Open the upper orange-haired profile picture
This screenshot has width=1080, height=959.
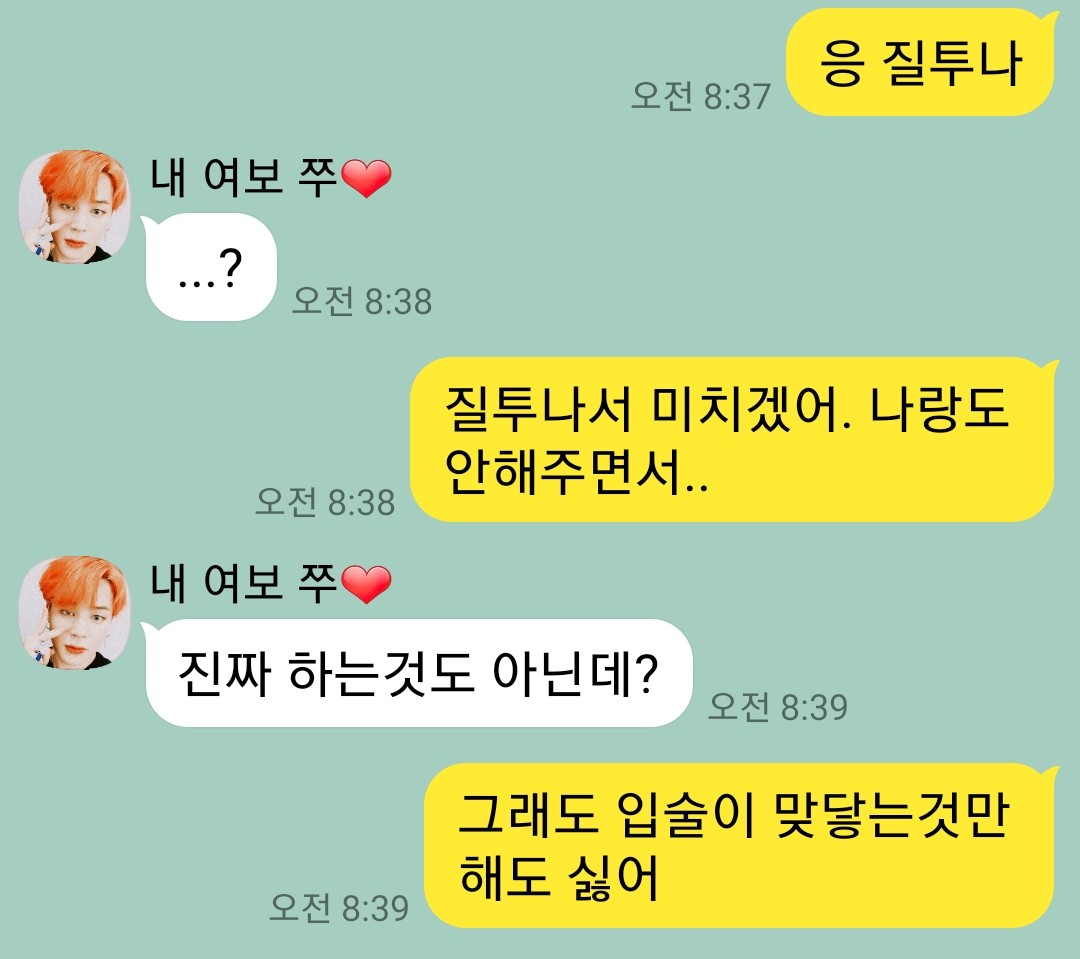click(x=74, y=207)
